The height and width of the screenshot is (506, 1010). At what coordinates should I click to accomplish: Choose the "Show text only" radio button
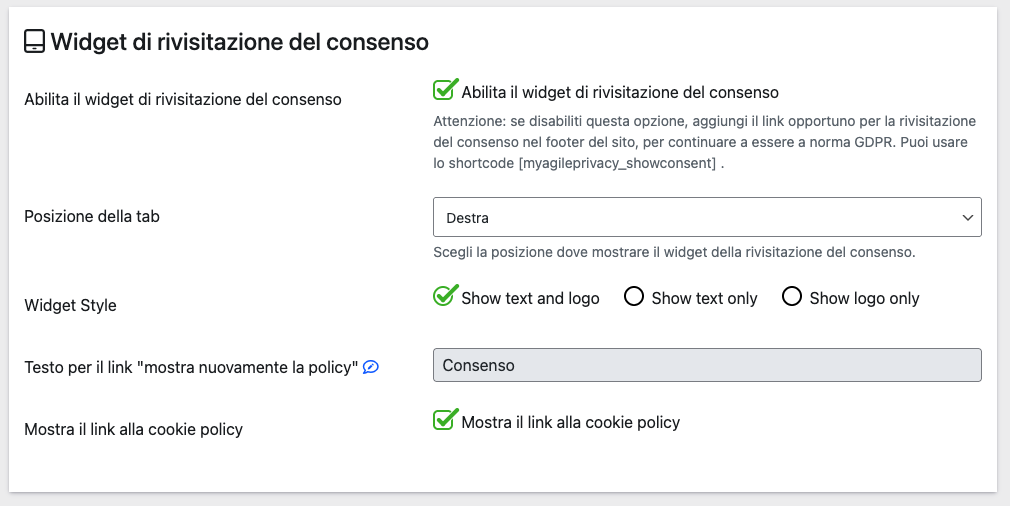point(633,297)
